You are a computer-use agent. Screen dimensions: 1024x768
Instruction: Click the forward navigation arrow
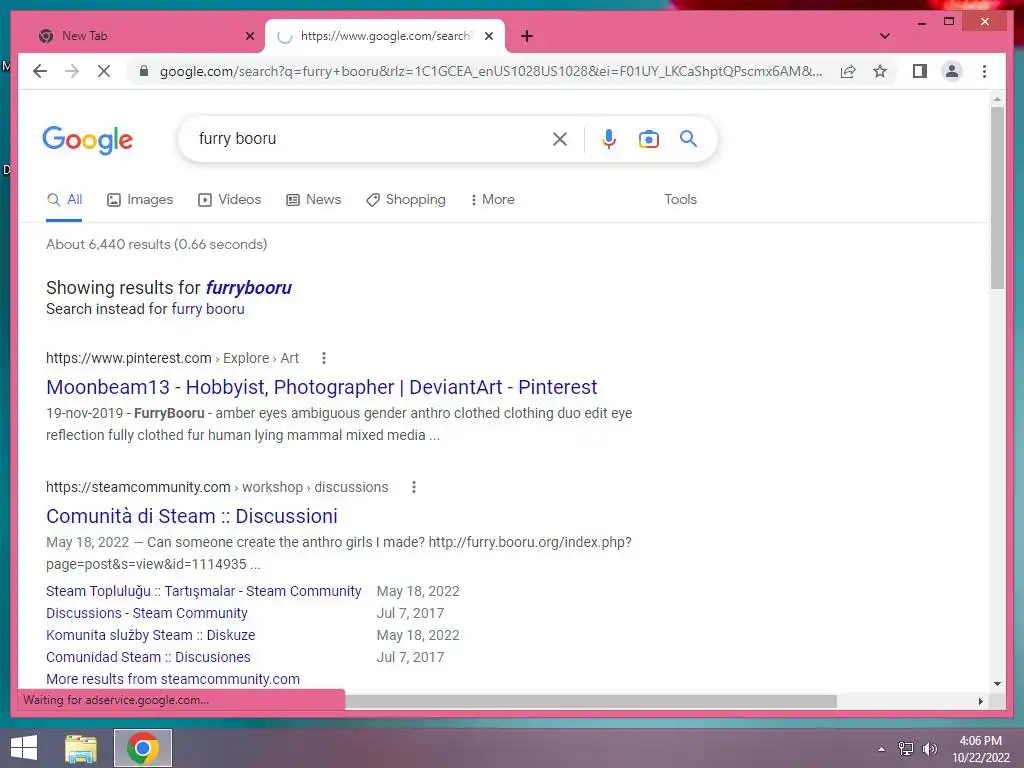coord(72,71)
